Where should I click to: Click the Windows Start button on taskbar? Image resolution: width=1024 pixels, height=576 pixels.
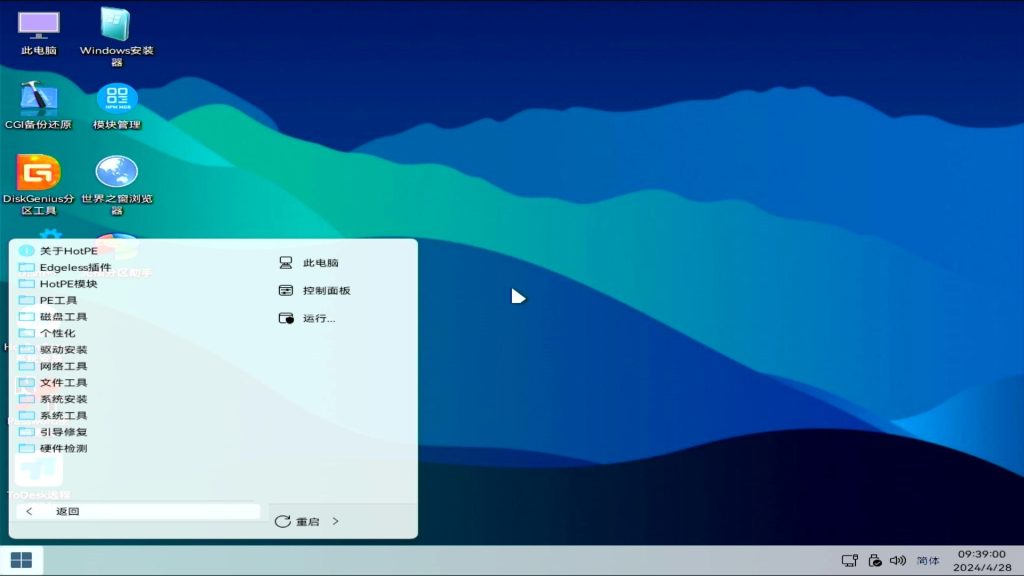click(21, 560)
